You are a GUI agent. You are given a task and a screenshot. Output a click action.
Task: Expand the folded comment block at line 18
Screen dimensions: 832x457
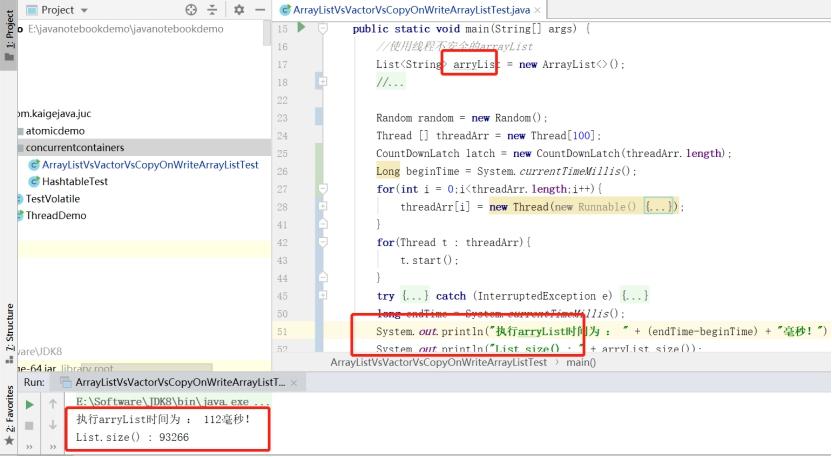323,82
